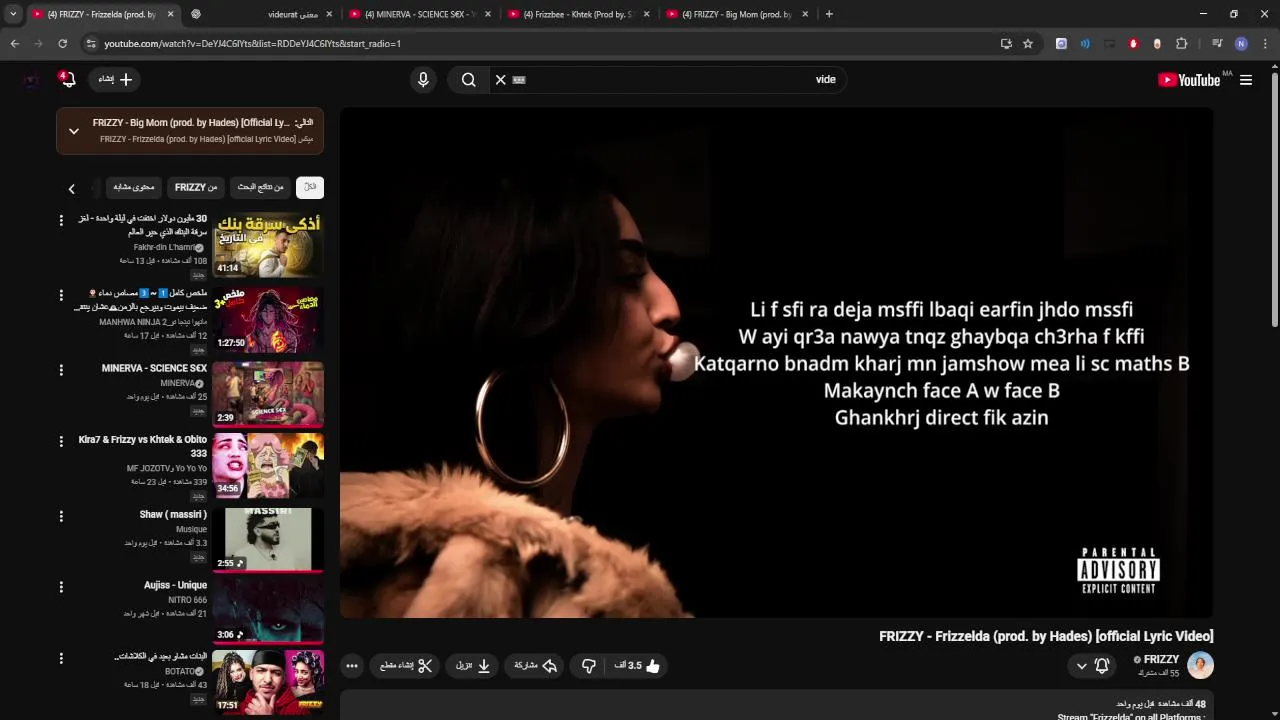Open the Chrome profile 'N' avatar
Screen dimensions: 1280x720
point(1241,44)
